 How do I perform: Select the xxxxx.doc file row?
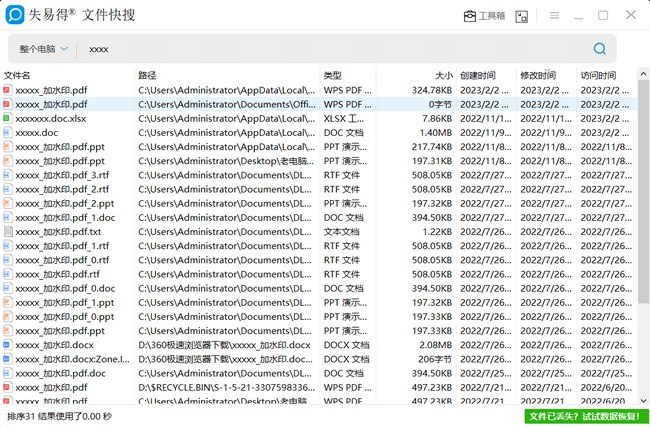pos(318,132)
